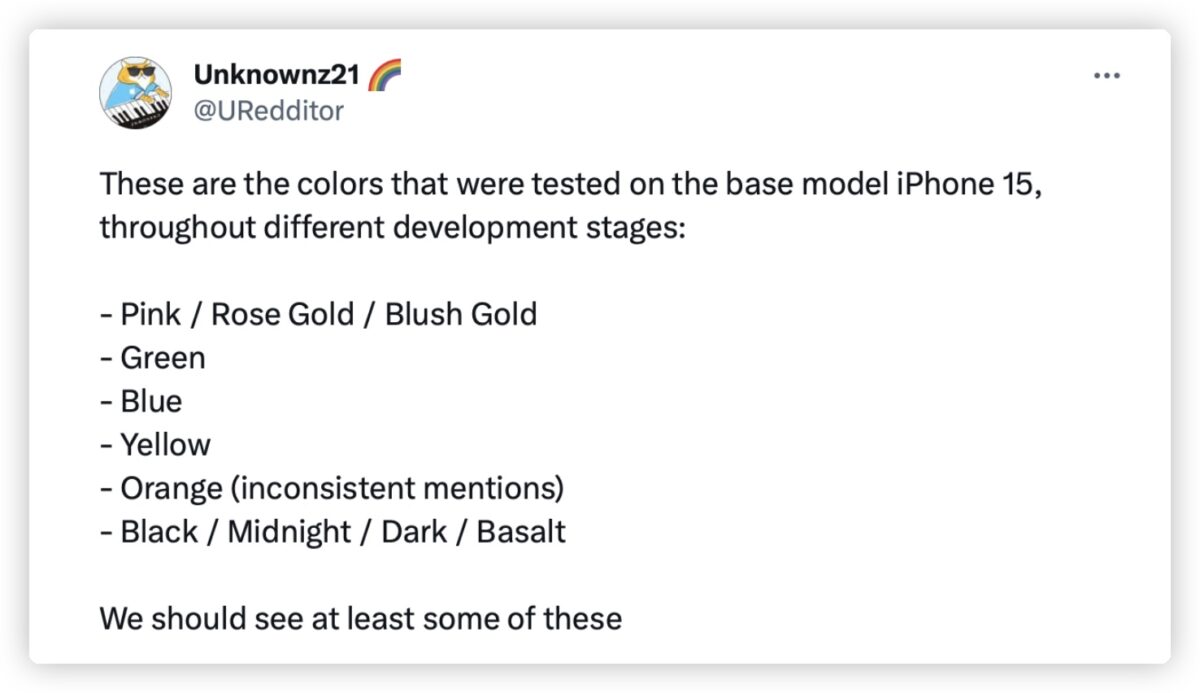Open the three-dot more options menu

point(1106,76)
